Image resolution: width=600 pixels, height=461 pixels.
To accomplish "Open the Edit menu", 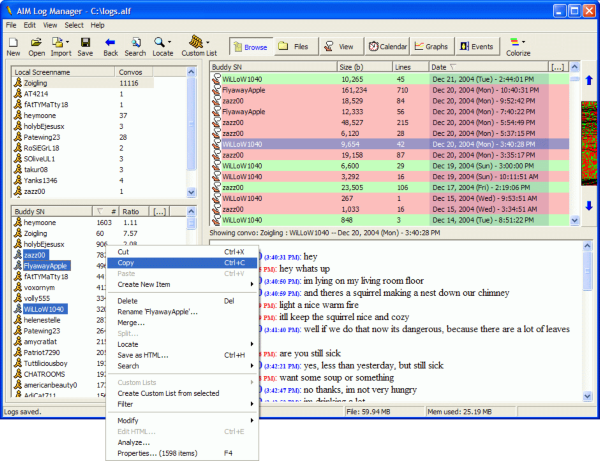I will pyautogui.click(x=29, y=25).
